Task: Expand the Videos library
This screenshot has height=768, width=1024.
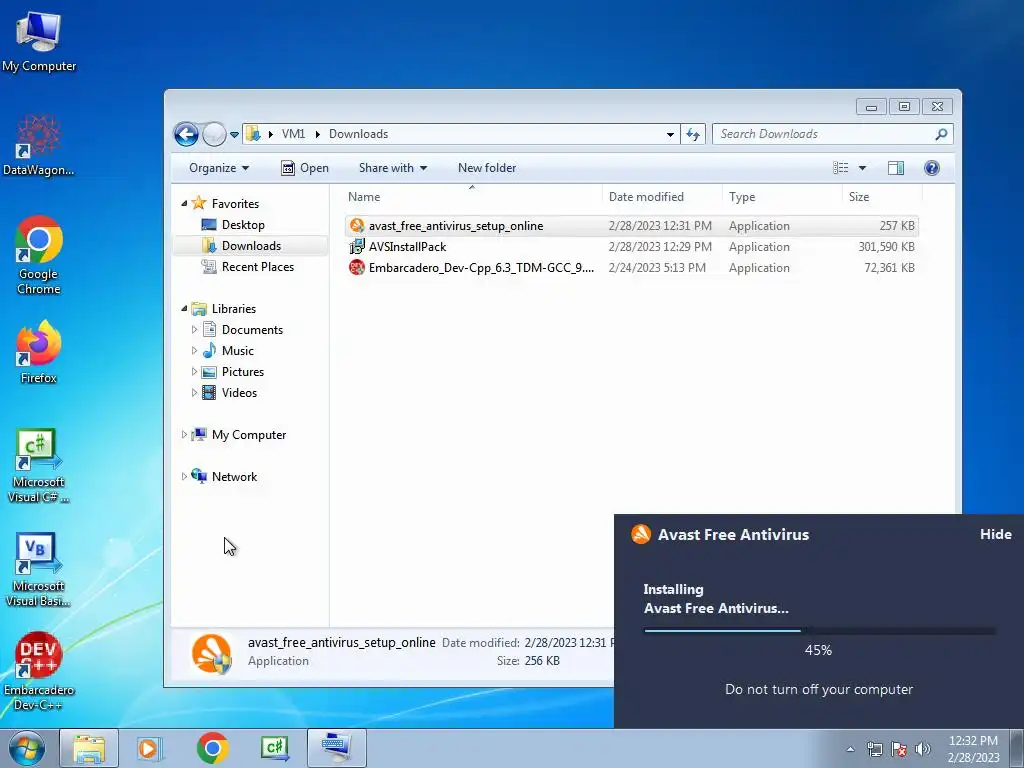Action: tap(194, 392)
